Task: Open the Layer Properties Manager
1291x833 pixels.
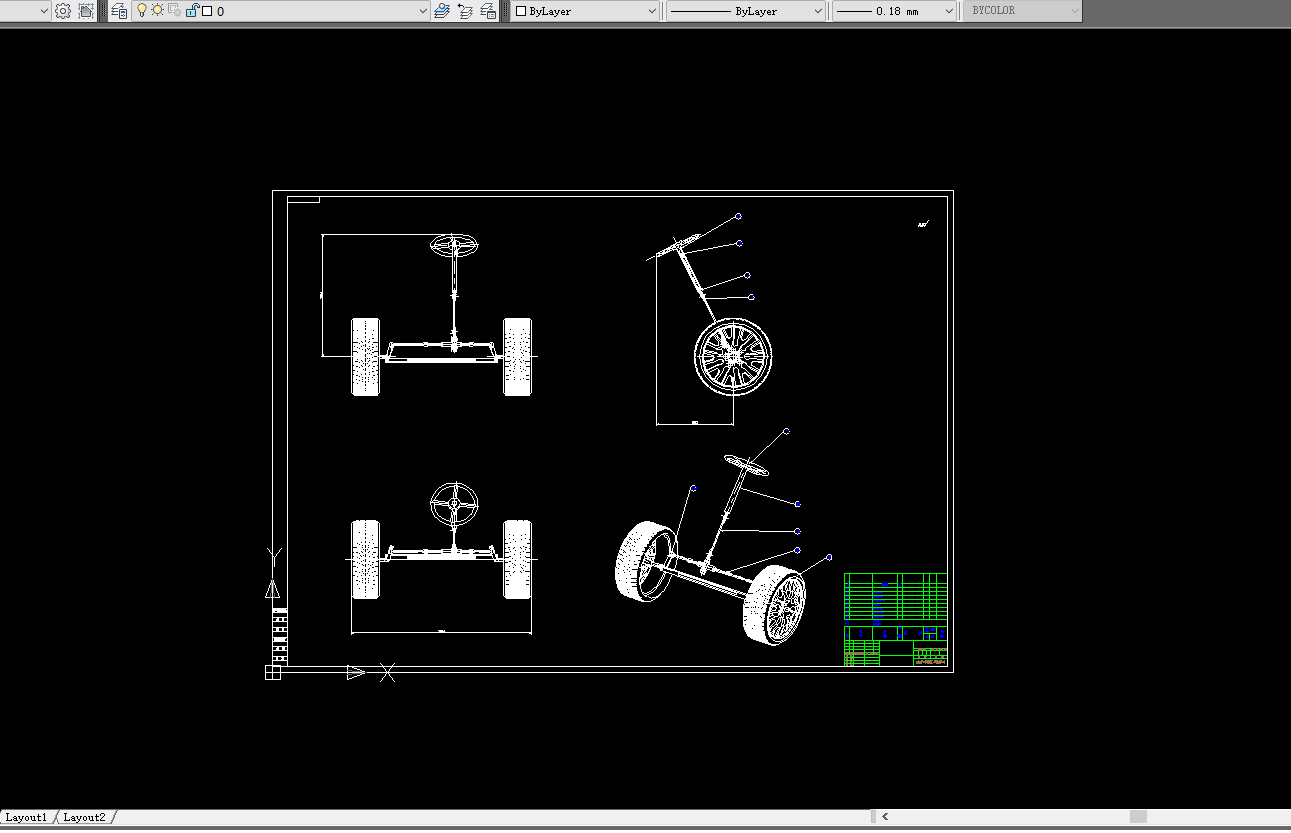Action: pyautogui.click(x=119, y=11)
